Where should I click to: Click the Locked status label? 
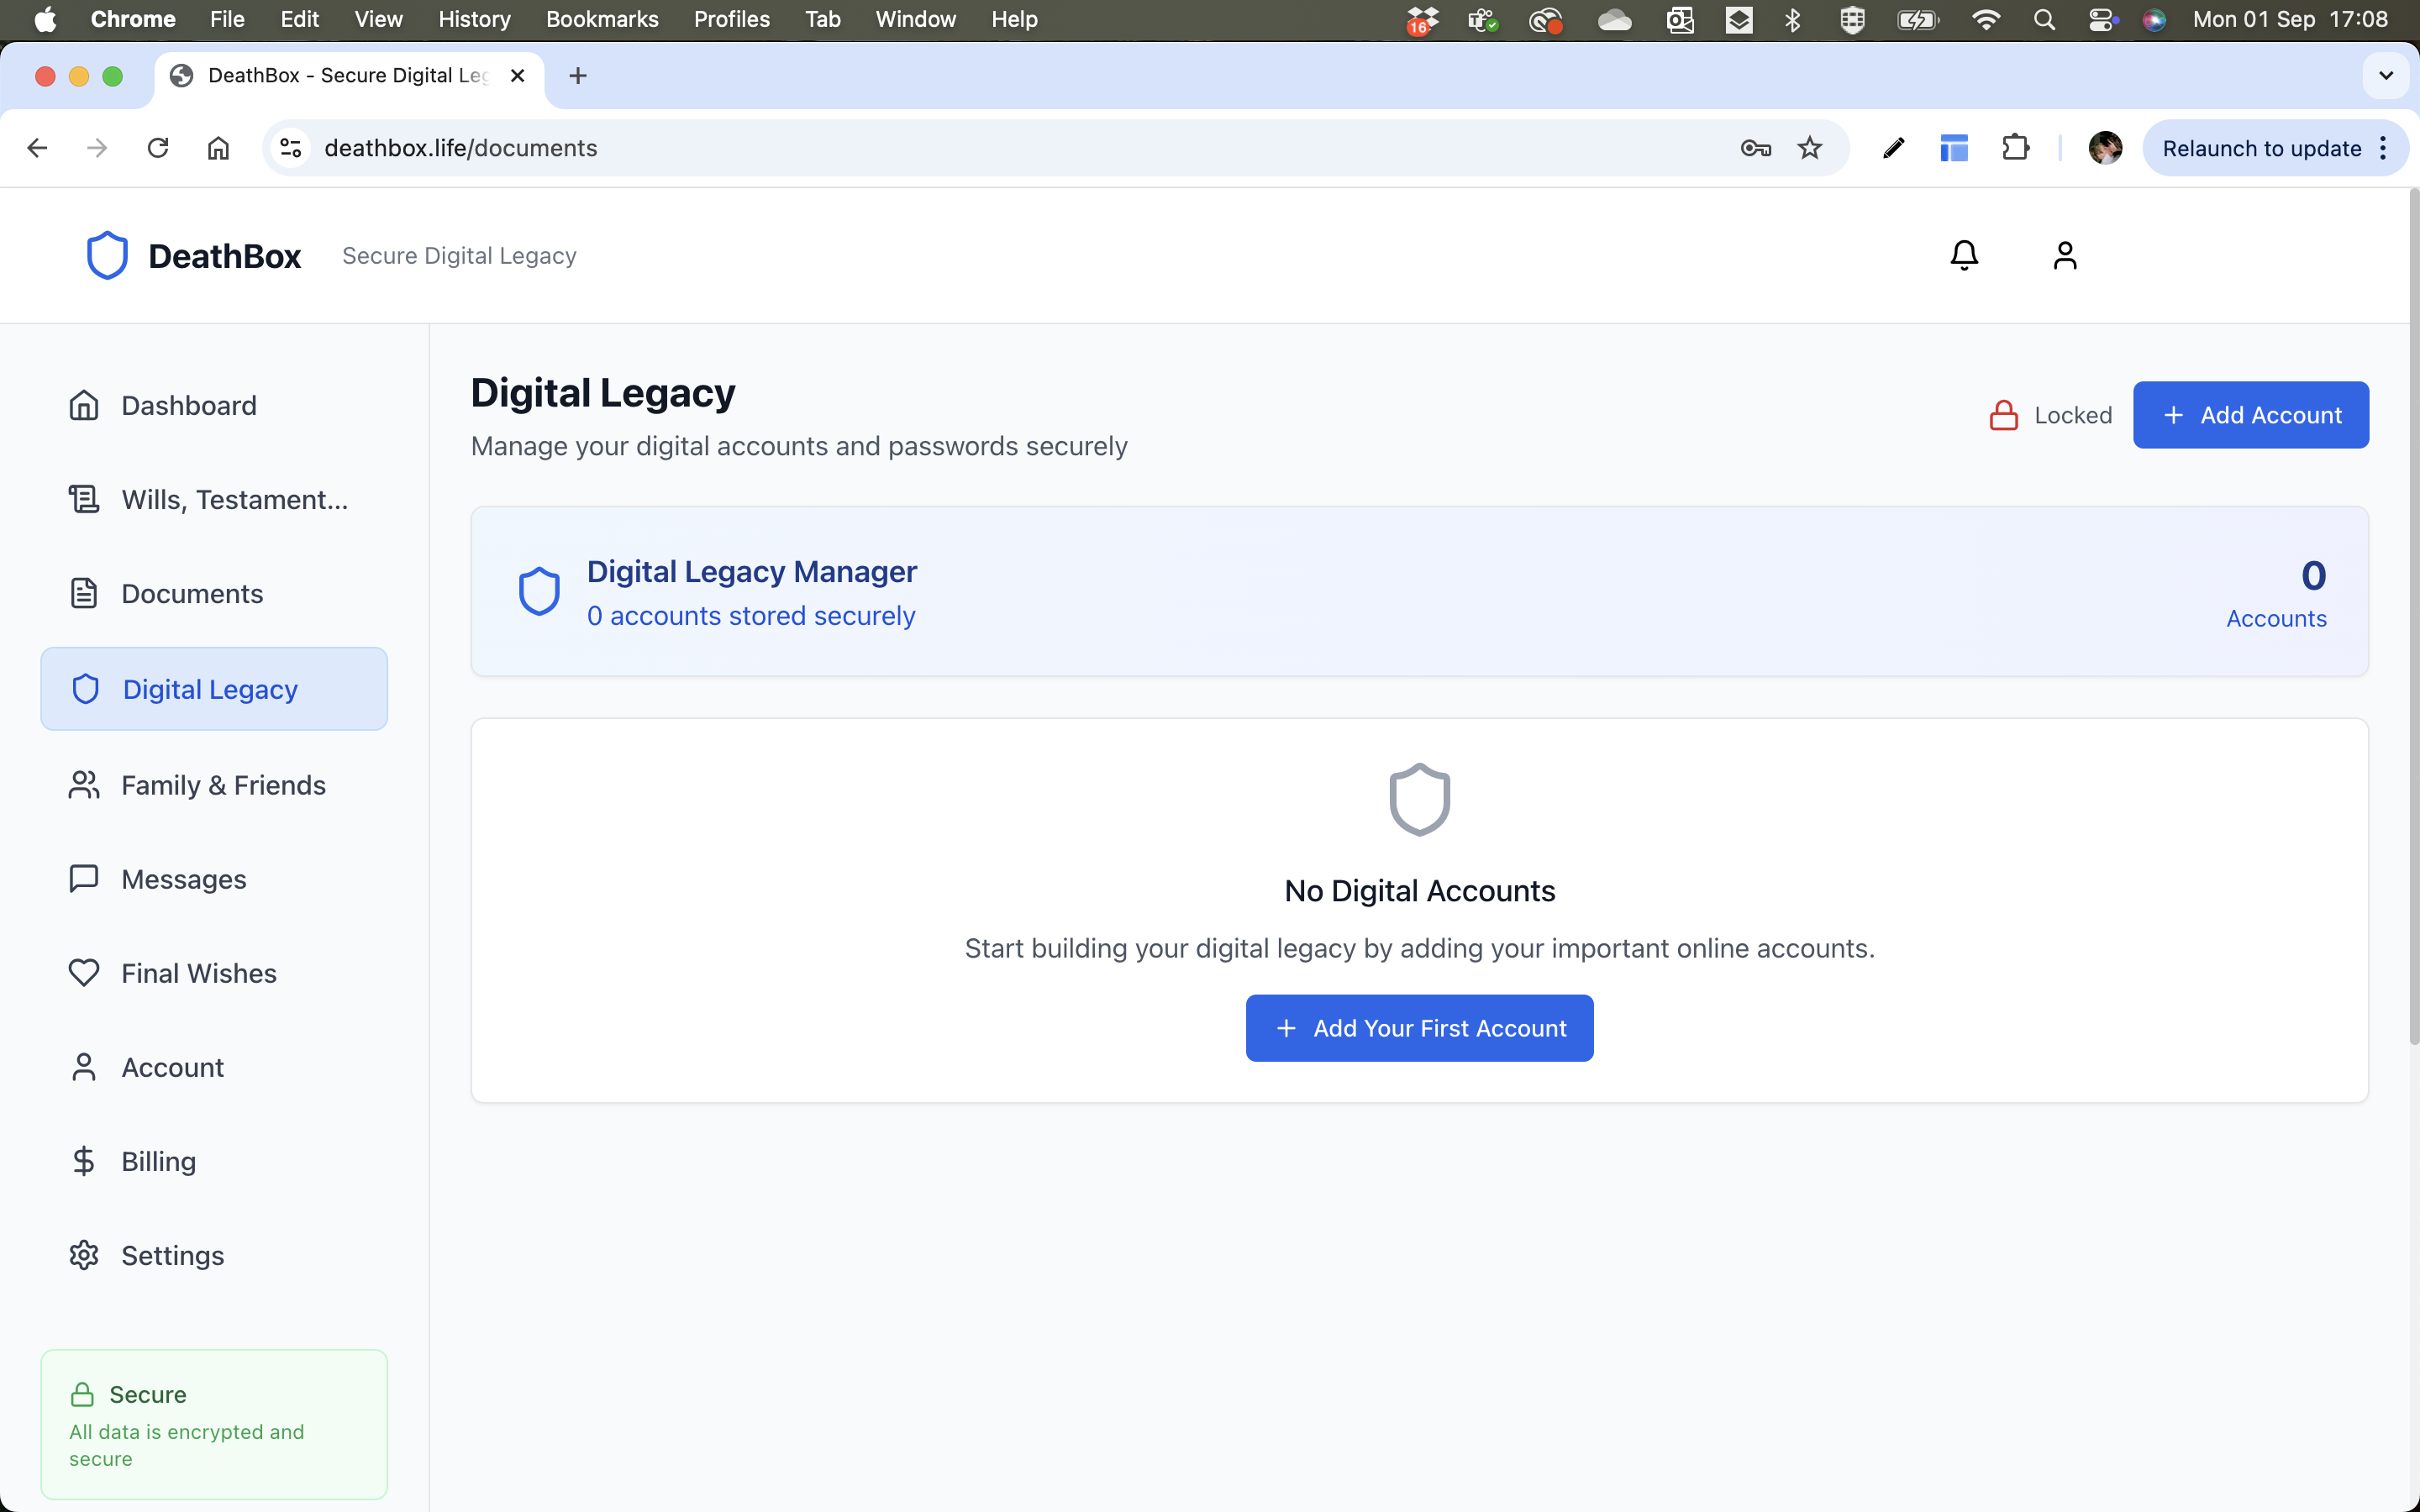[2073, 415]
